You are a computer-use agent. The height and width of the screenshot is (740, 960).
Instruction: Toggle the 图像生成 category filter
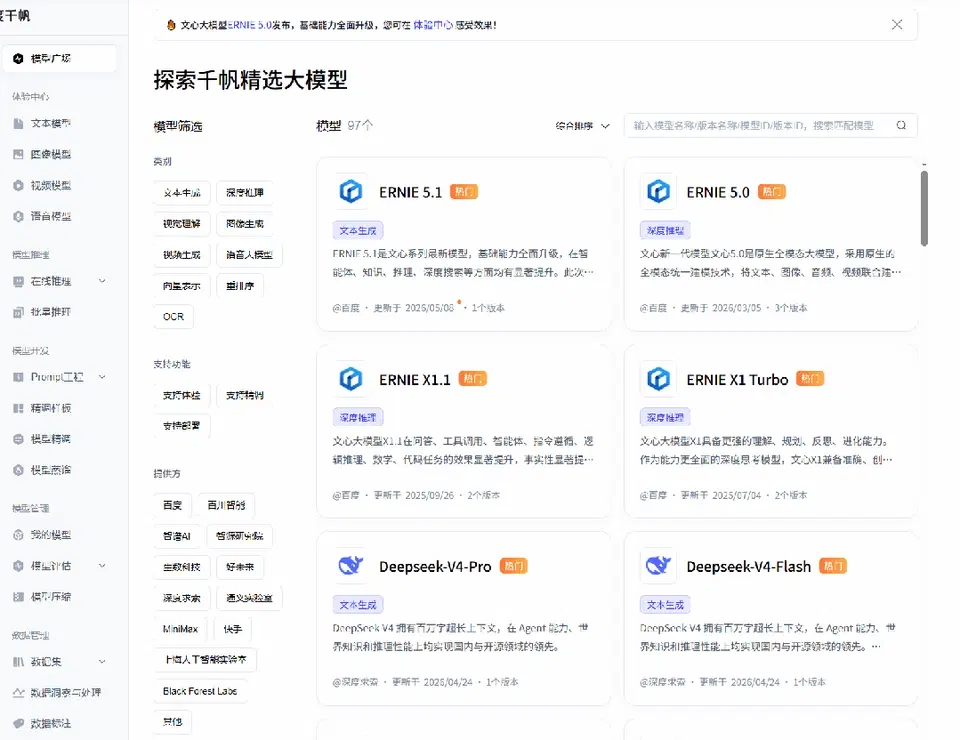245,224
